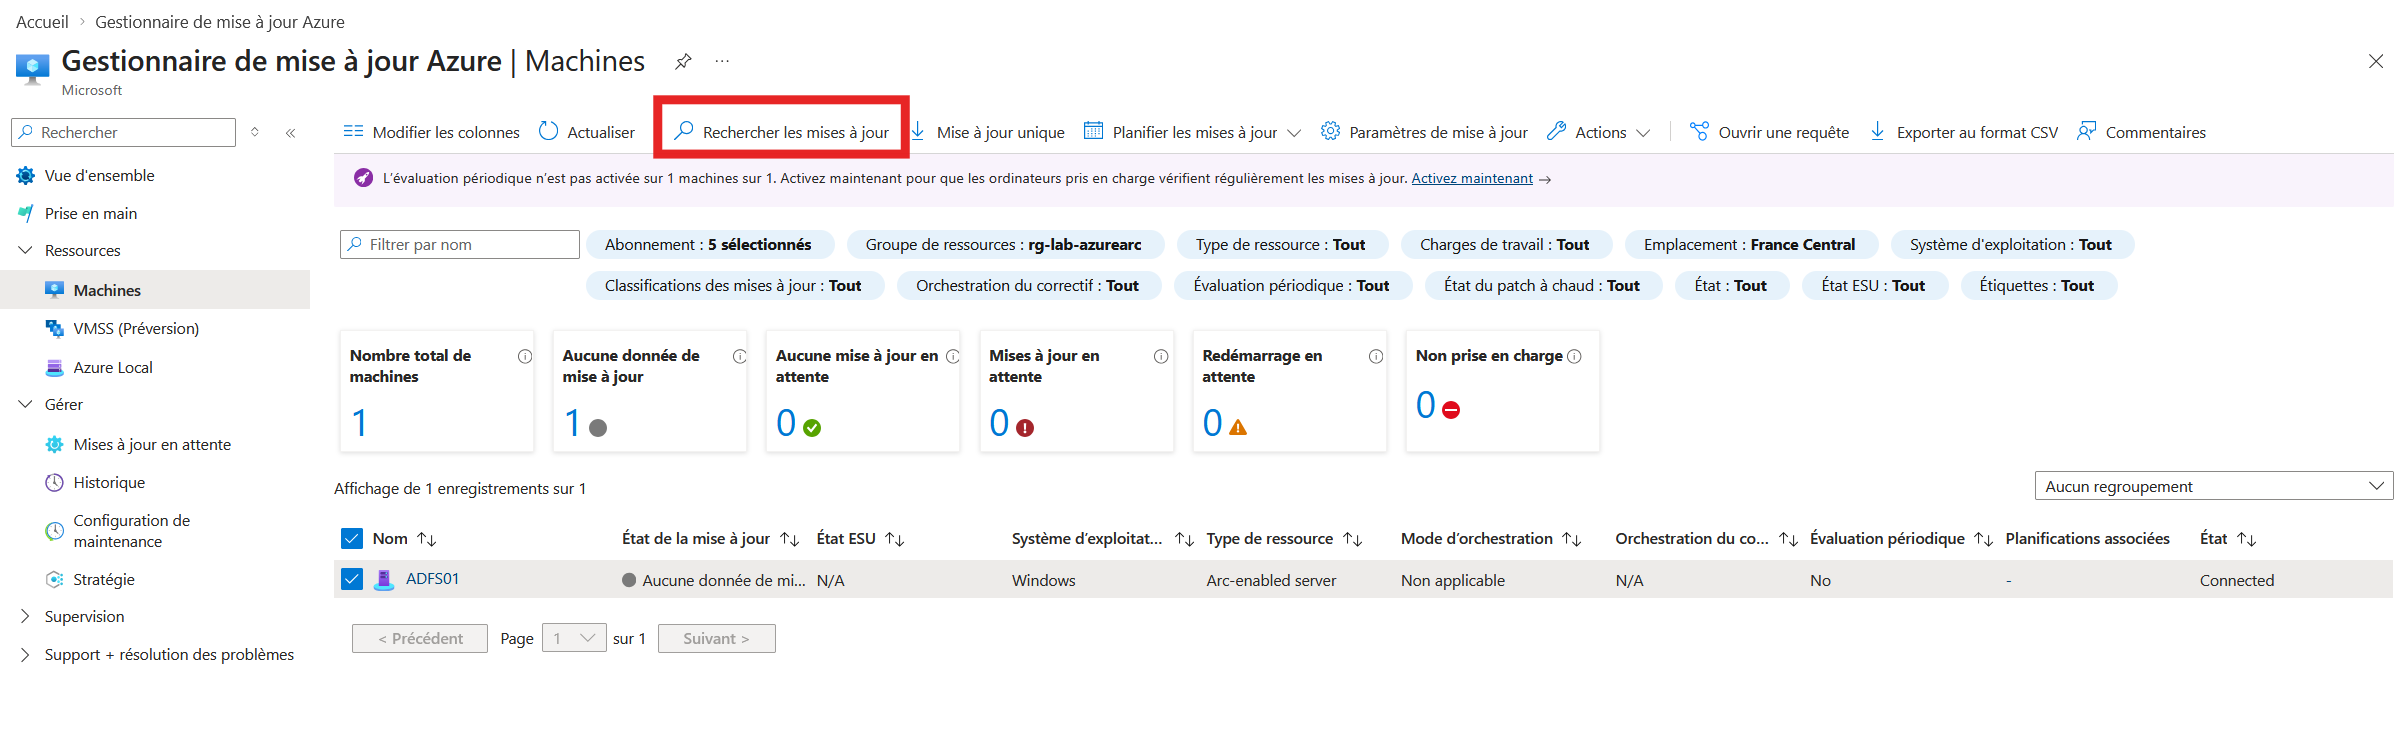Expand the Actions dropdown menu
2401x739 pixels.
[x=1598, y=132]
